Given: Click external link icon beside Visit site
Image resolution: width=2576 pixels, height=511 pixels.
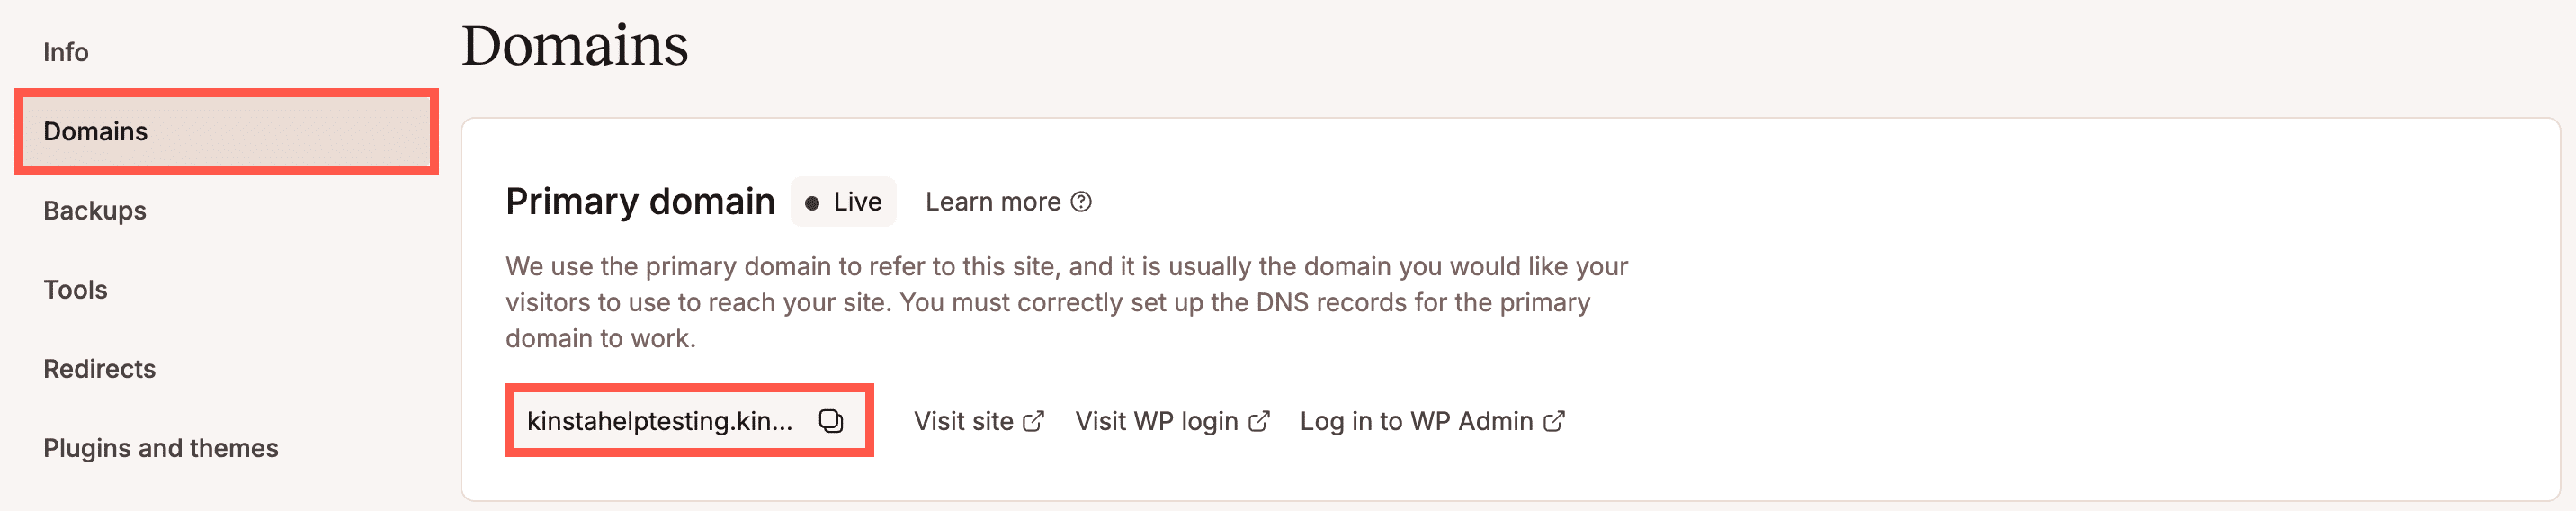Looking at the screenshot, I should pos(1033,421).
